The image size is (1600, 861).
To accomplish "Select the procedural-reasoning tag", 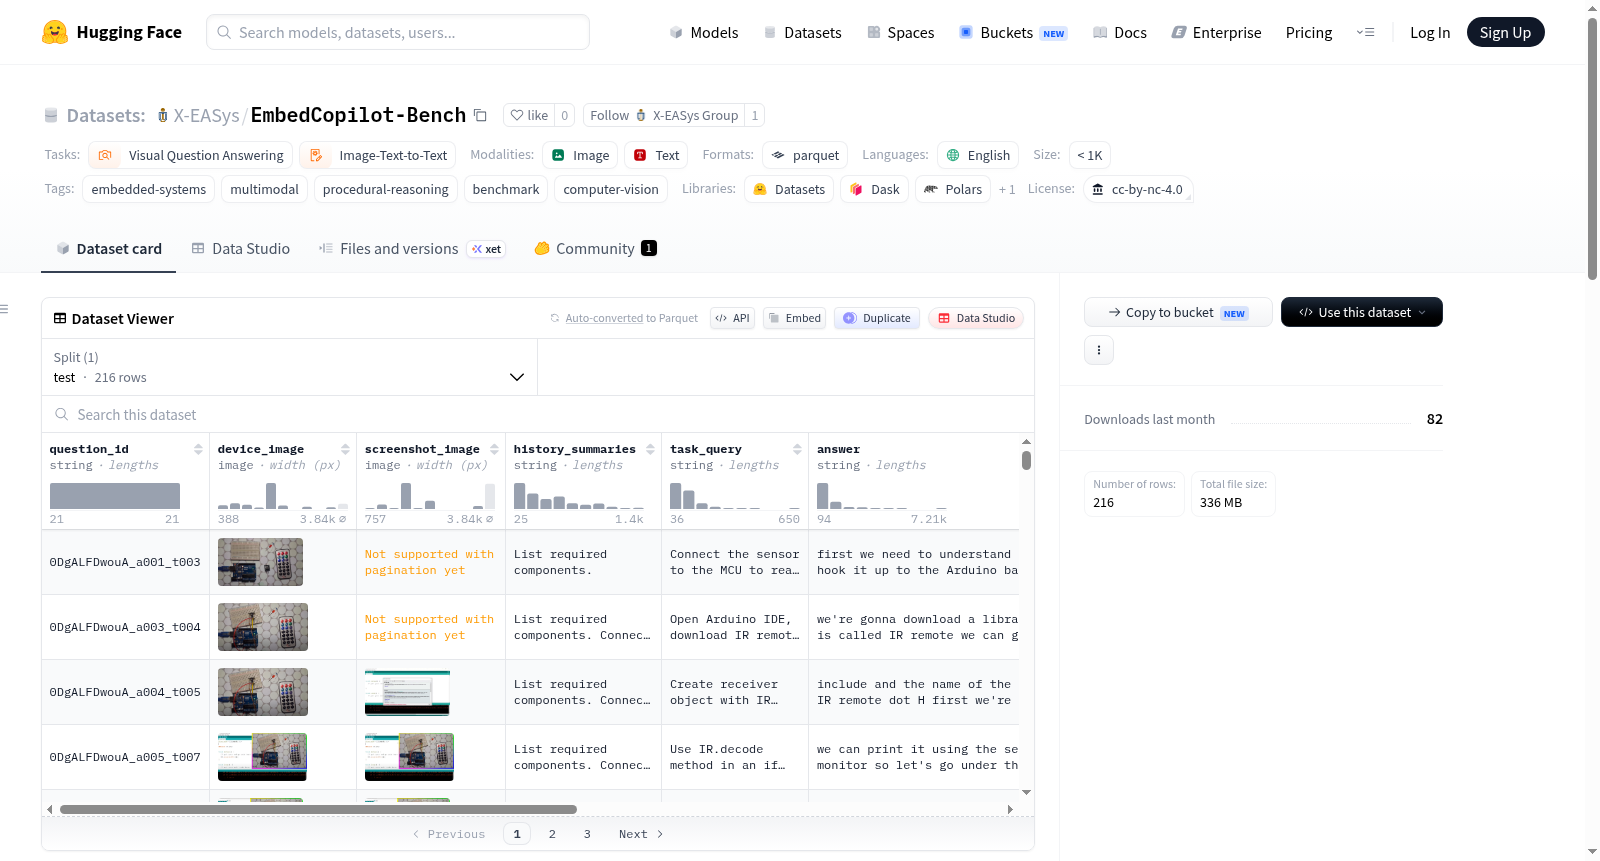I will (x=386, y=189).
